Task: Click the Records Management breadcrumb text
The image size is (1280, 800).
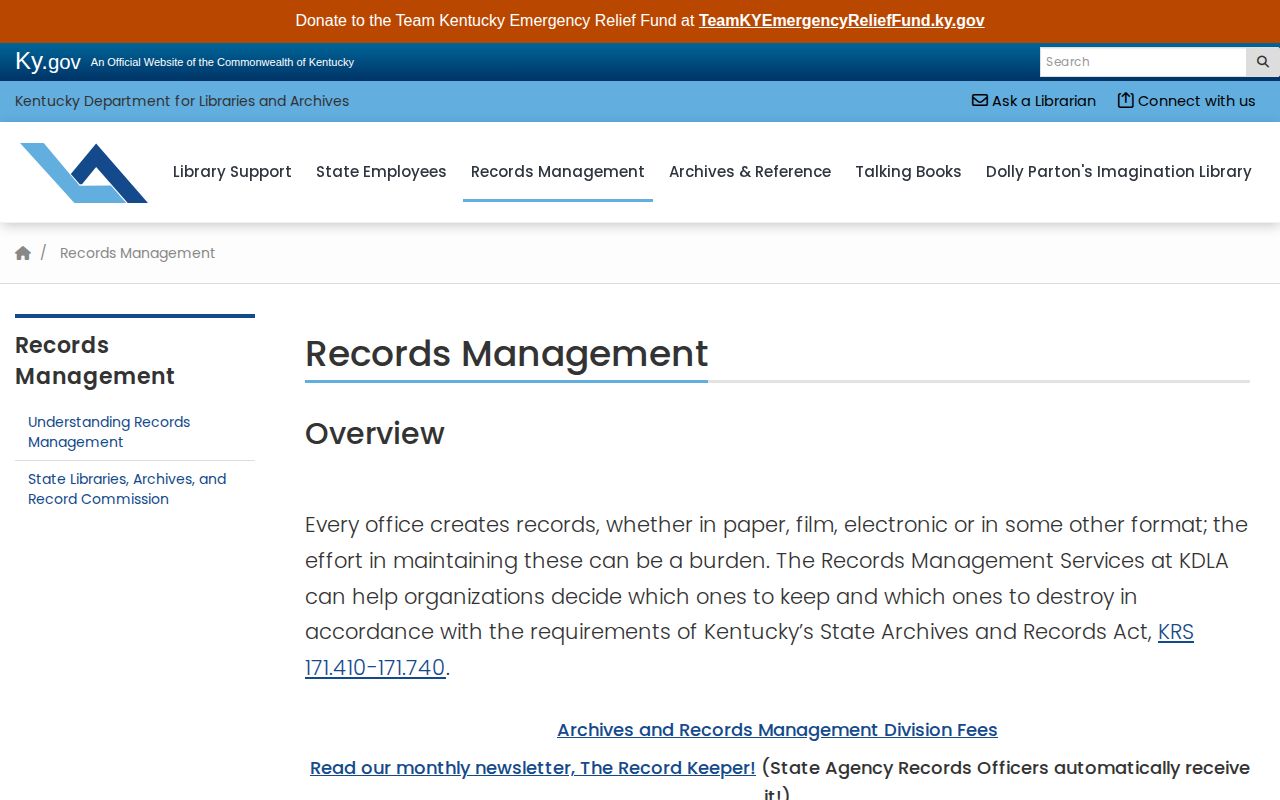Action: (x=137, y=253)
